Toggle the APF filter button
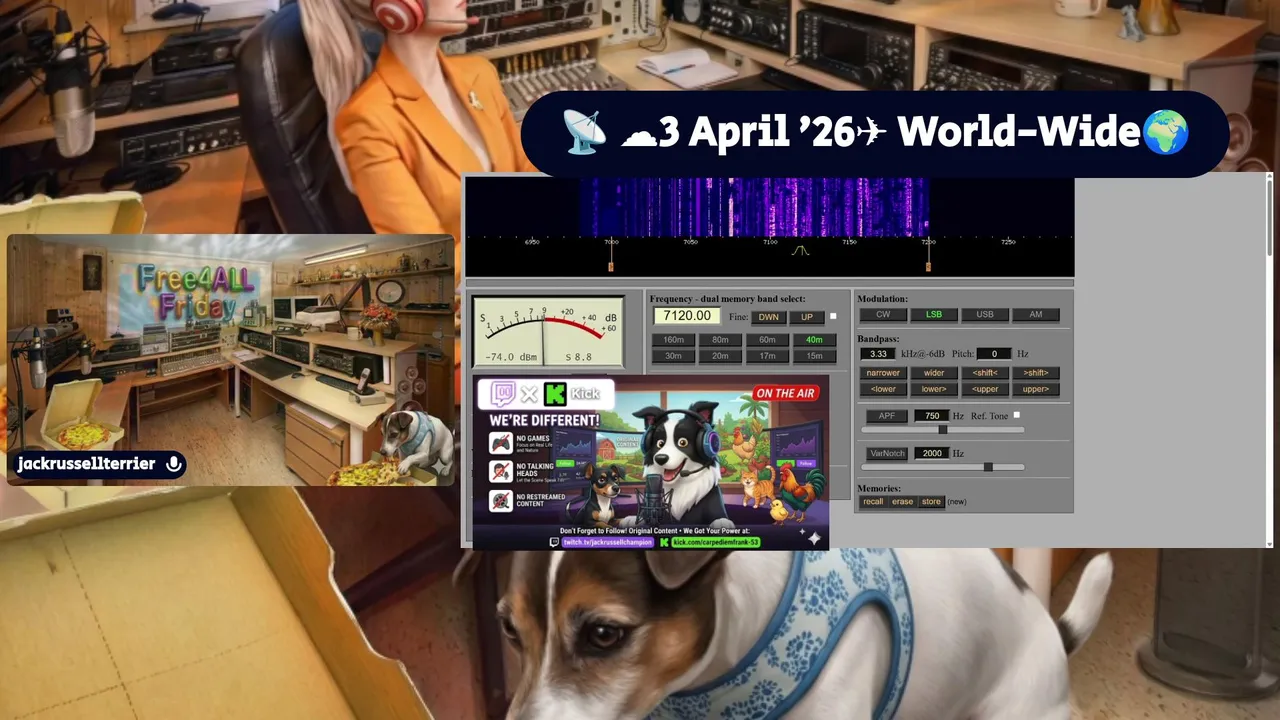Image resolution: width=1280 pixels, height=720 pixels. tap(887, 416)
